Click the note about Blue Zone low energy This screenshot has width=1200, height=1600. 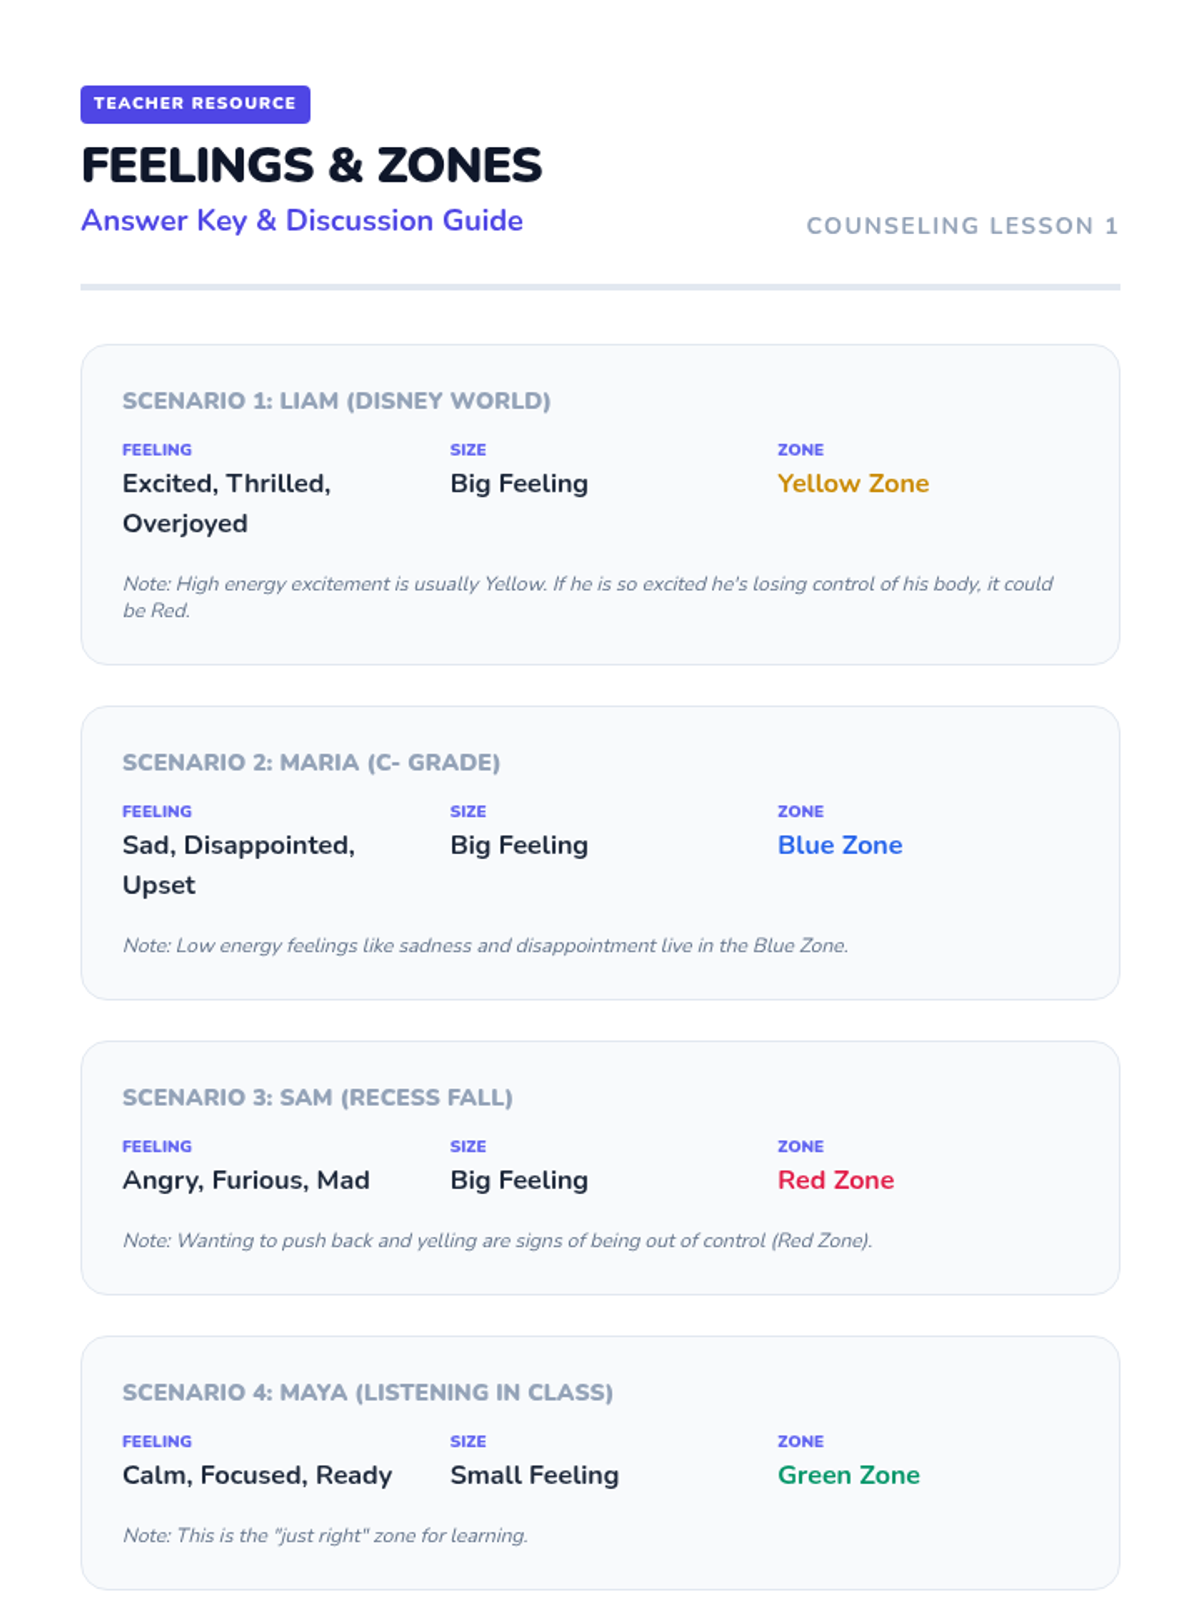tap(485, 945)
